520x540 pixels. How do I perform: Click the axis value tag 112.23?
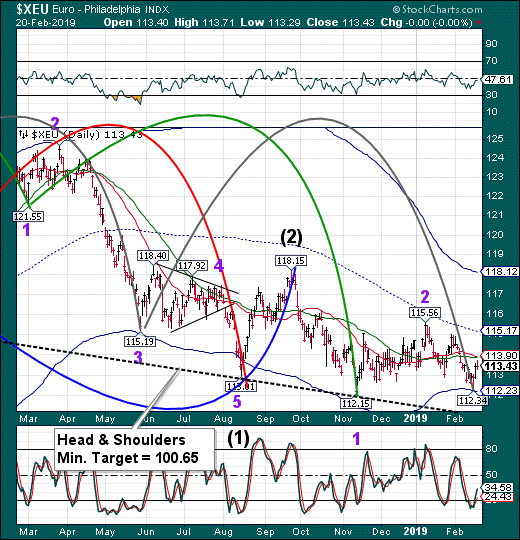[500, 390]
